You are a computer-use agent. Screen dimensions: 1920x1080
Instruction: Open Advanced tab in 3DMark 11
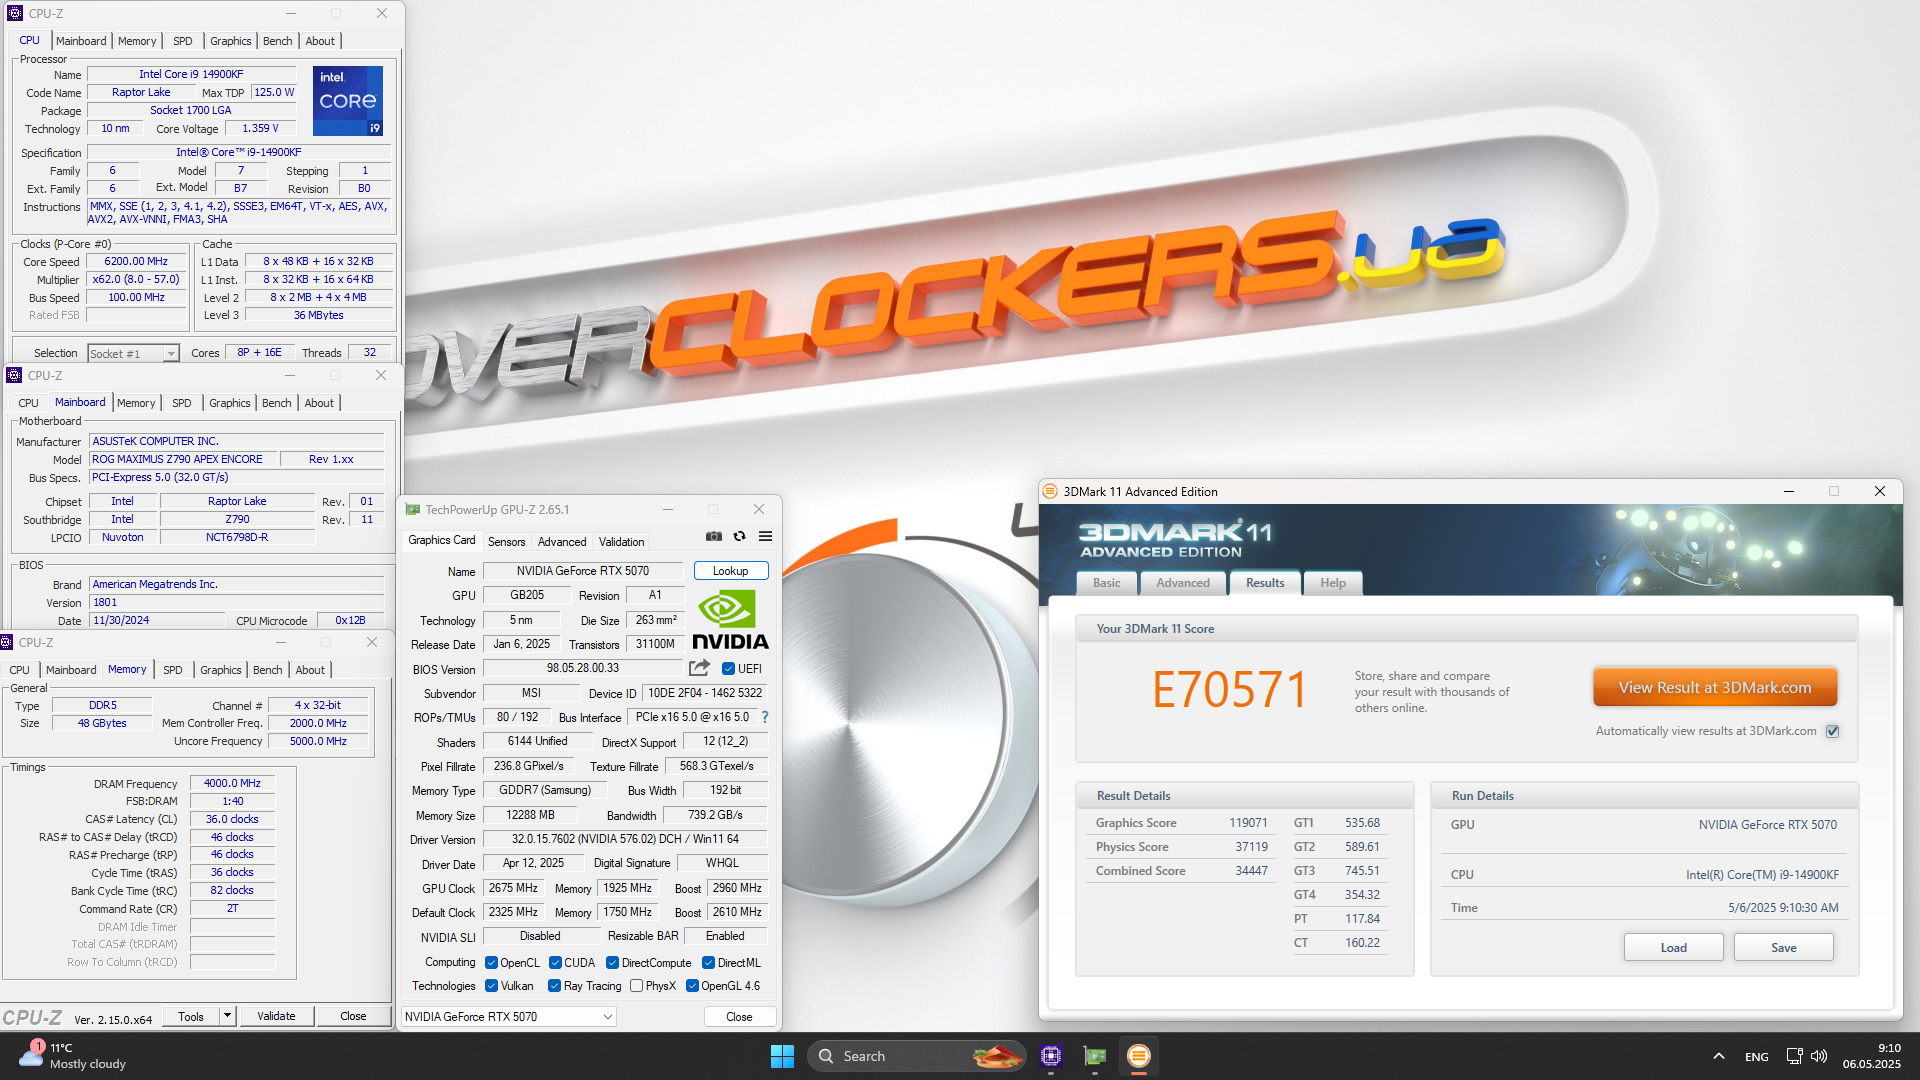point(1183,583)
